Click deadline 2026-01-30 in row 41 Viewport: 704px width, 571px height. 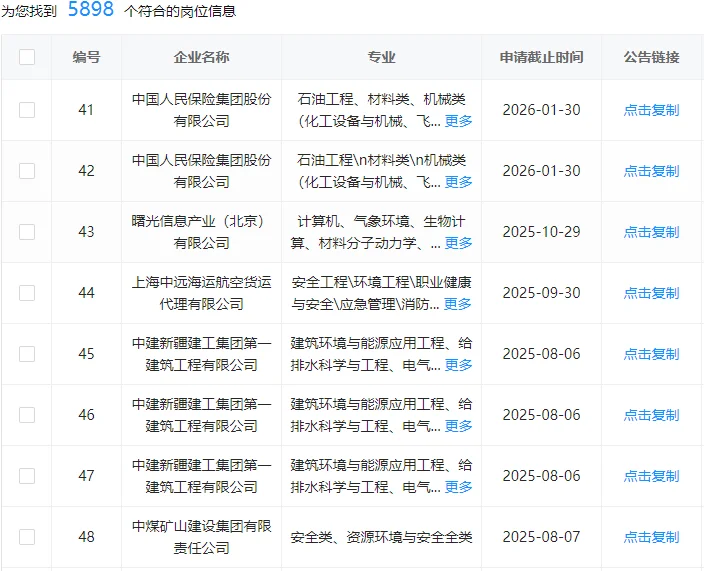(x=541, y=110)
